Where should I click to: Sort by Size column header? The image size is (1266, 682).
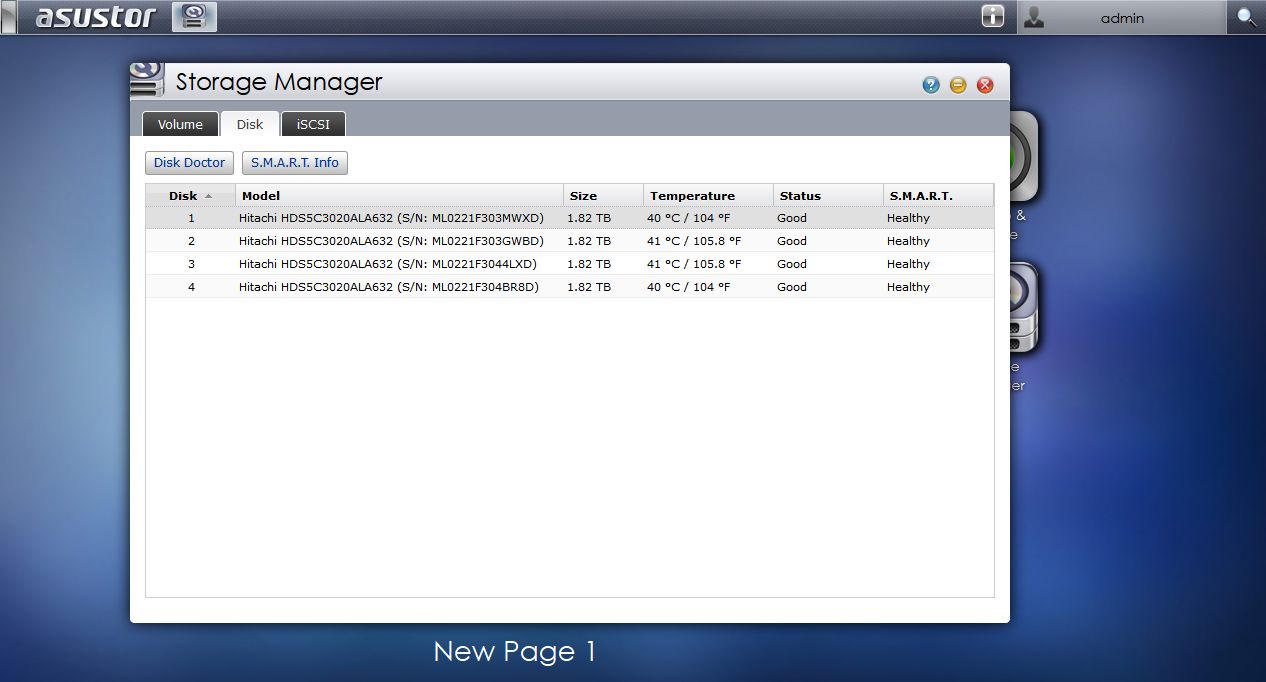point(604,195)
